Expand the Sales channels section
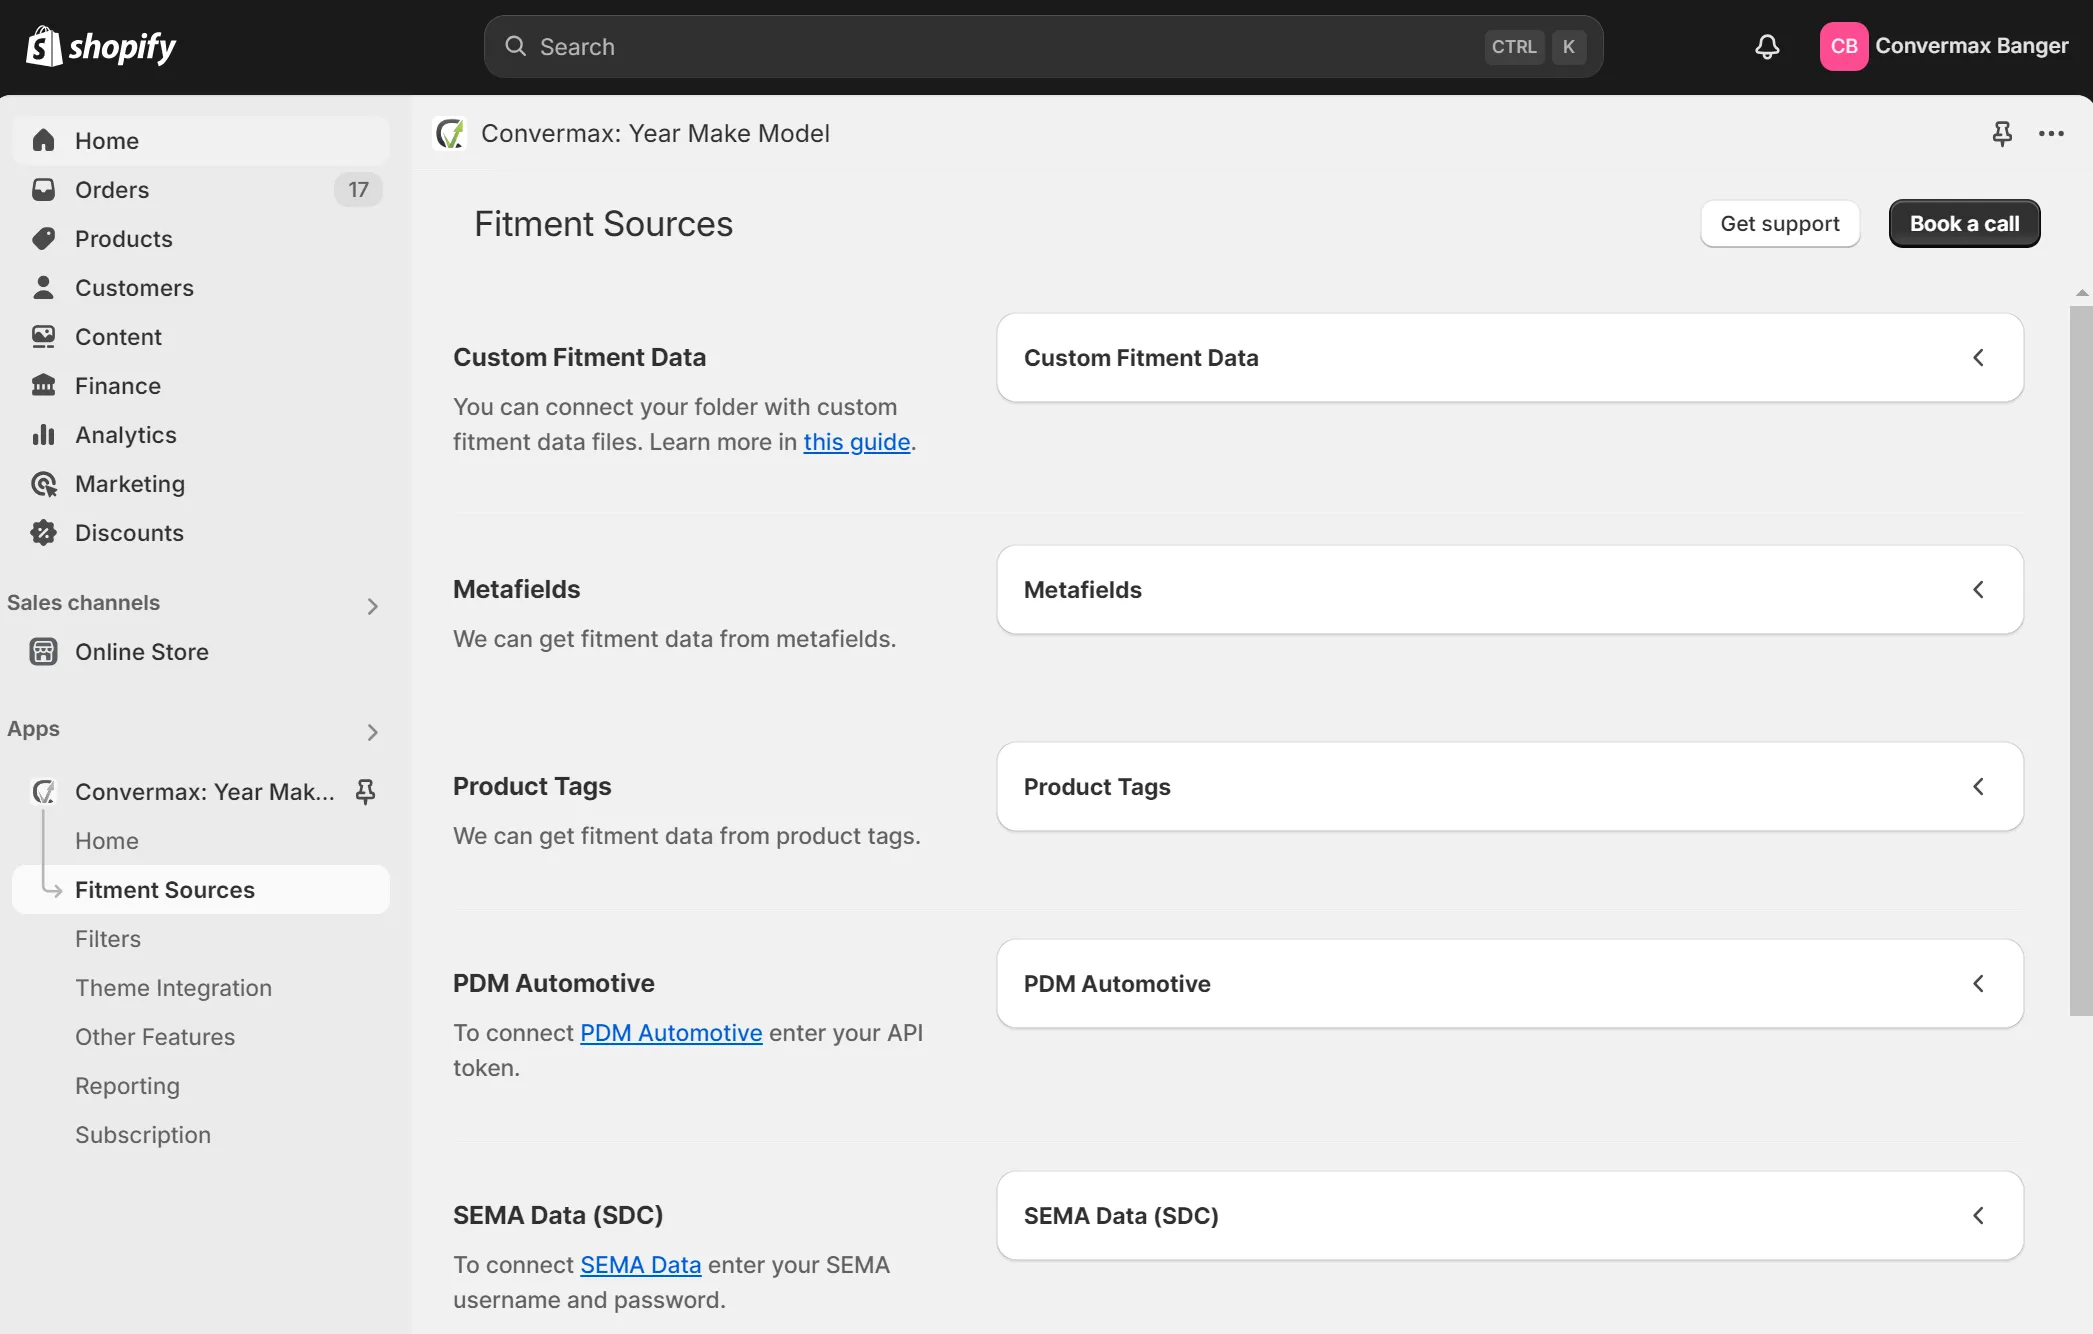 (372, 606)
